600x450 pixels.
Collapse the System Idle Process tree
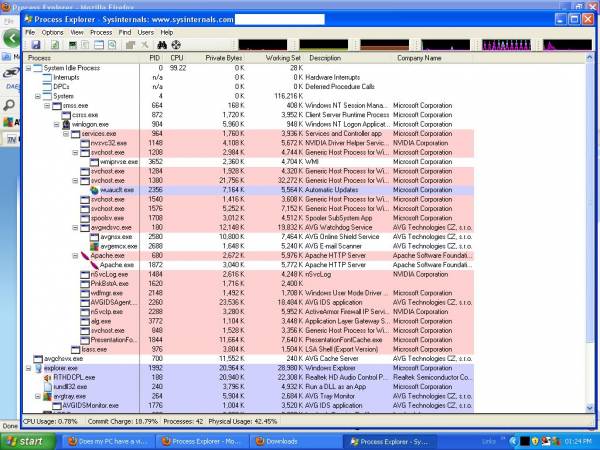[28, 68]
